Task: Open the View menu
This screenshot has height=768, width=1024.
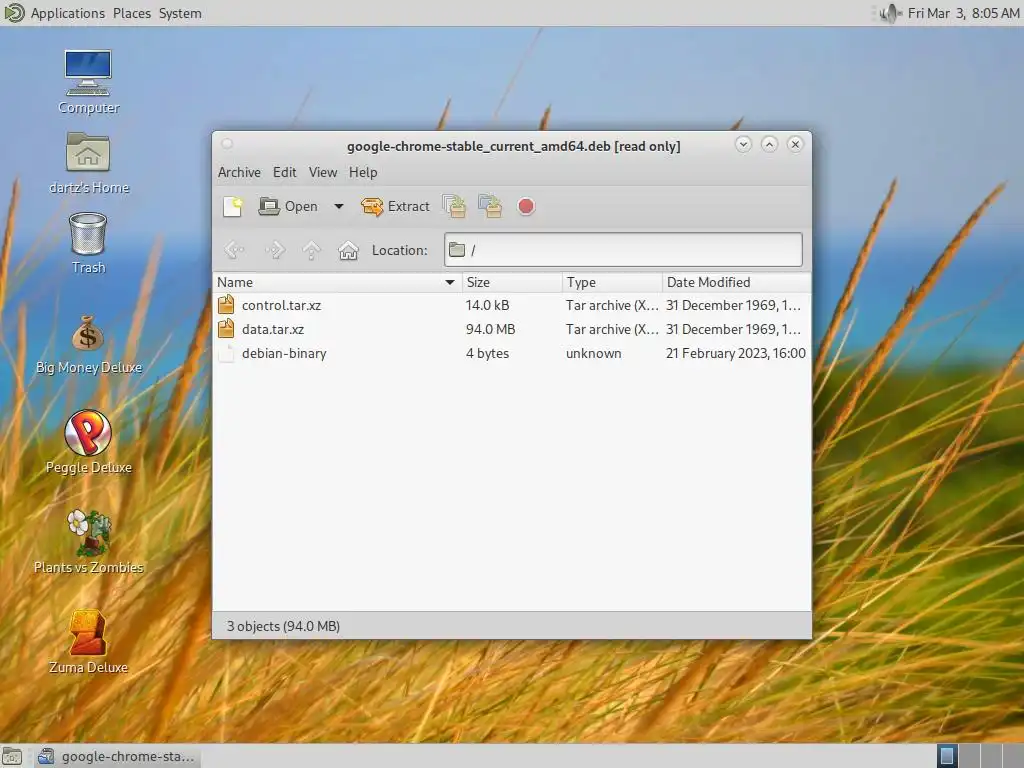Action: tap(323, 172)
